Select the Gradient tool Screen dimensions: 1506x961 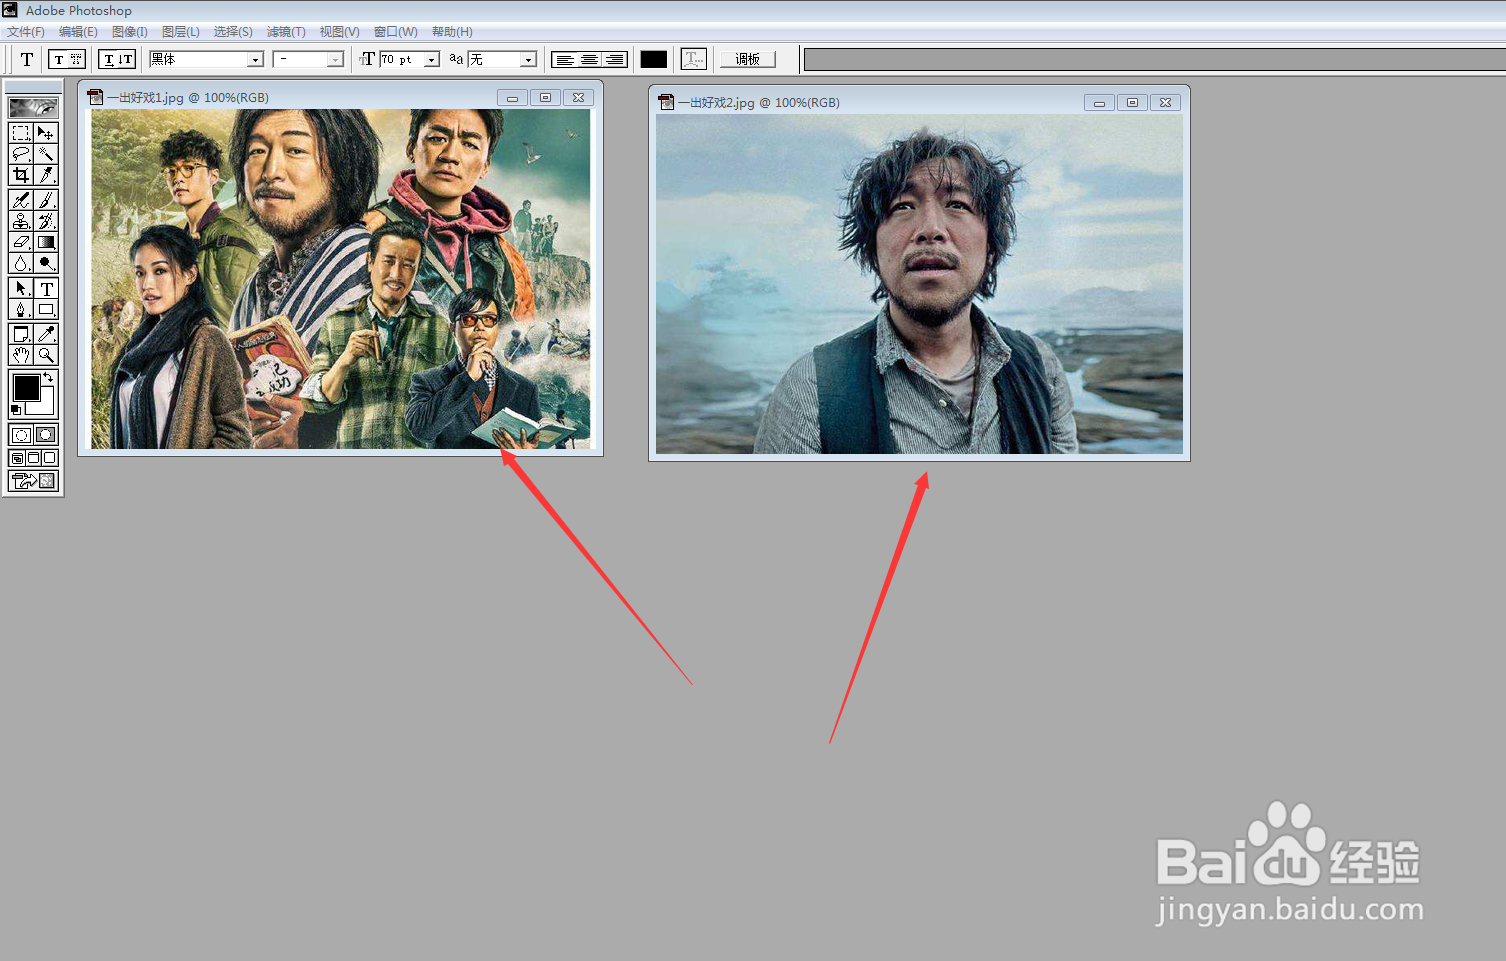click(x=46, y=242)
